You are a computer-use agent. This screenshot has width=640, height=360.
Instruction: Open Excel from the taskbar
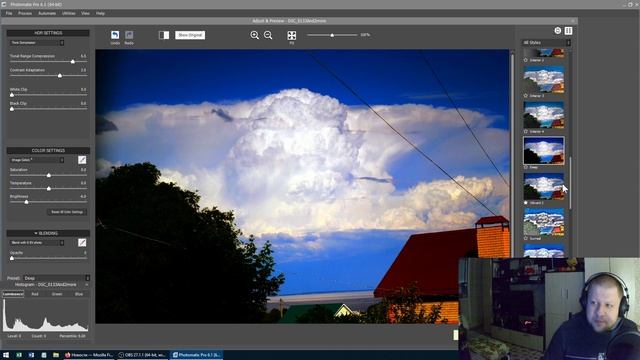click(x=19, y=355)
